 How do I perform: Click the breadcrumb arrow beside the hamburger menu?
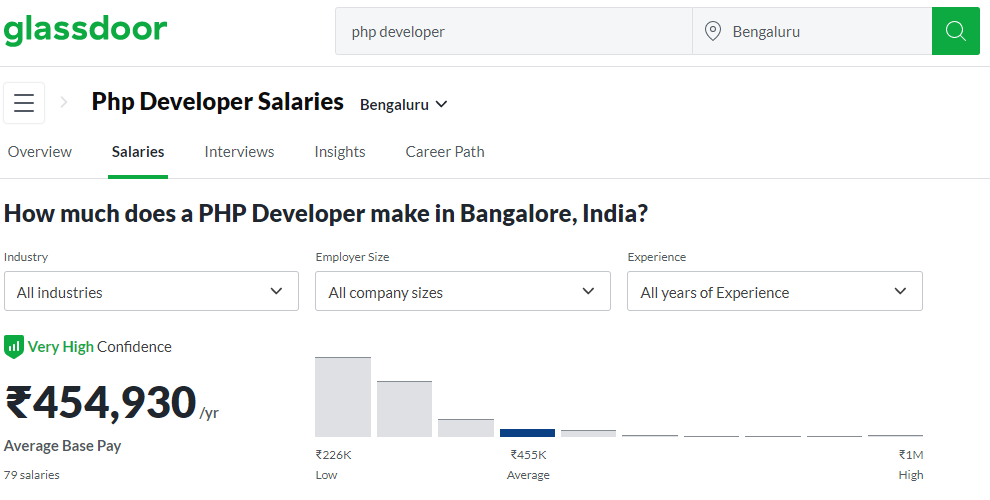[x=64, y=102]
